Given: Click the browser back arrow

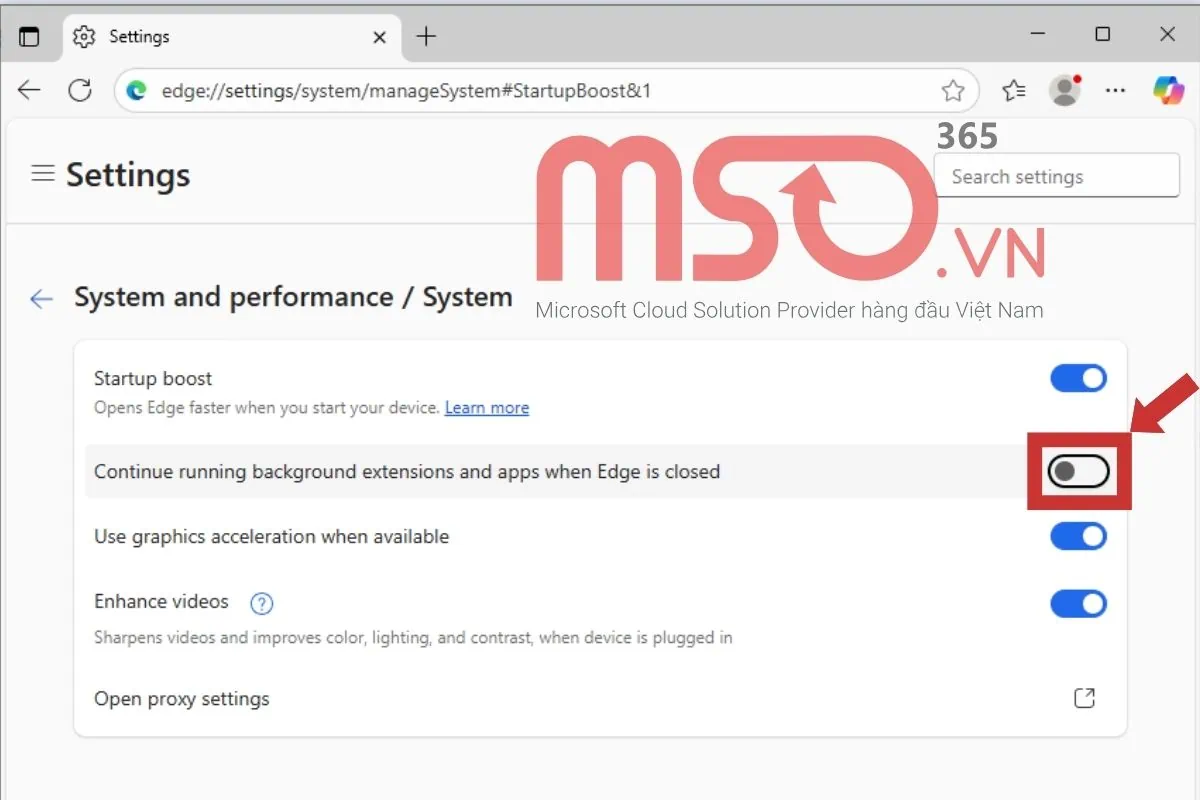Looking at the screenshot, I should point(29,90).
